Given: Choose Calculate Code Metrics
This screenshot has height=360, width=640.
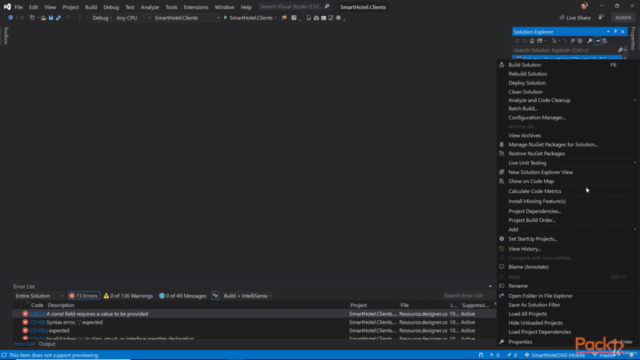Looking at the screenshot, I should coord(568,191).
